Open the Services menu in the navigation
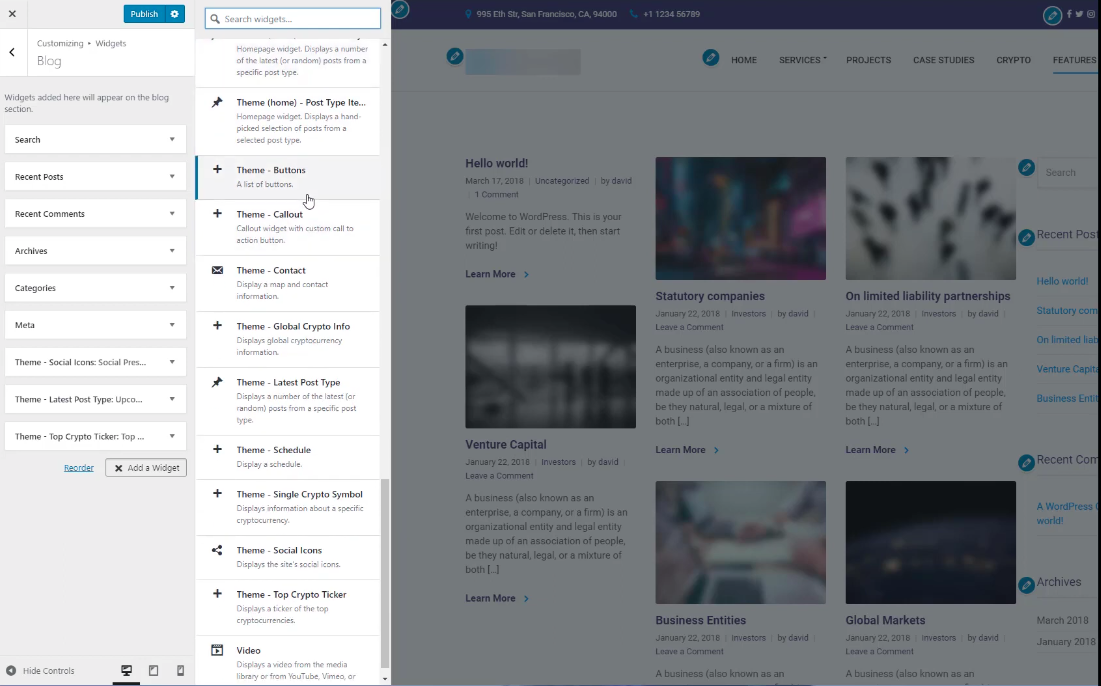Screen dimensions: 1101x686 pos(802,60)
